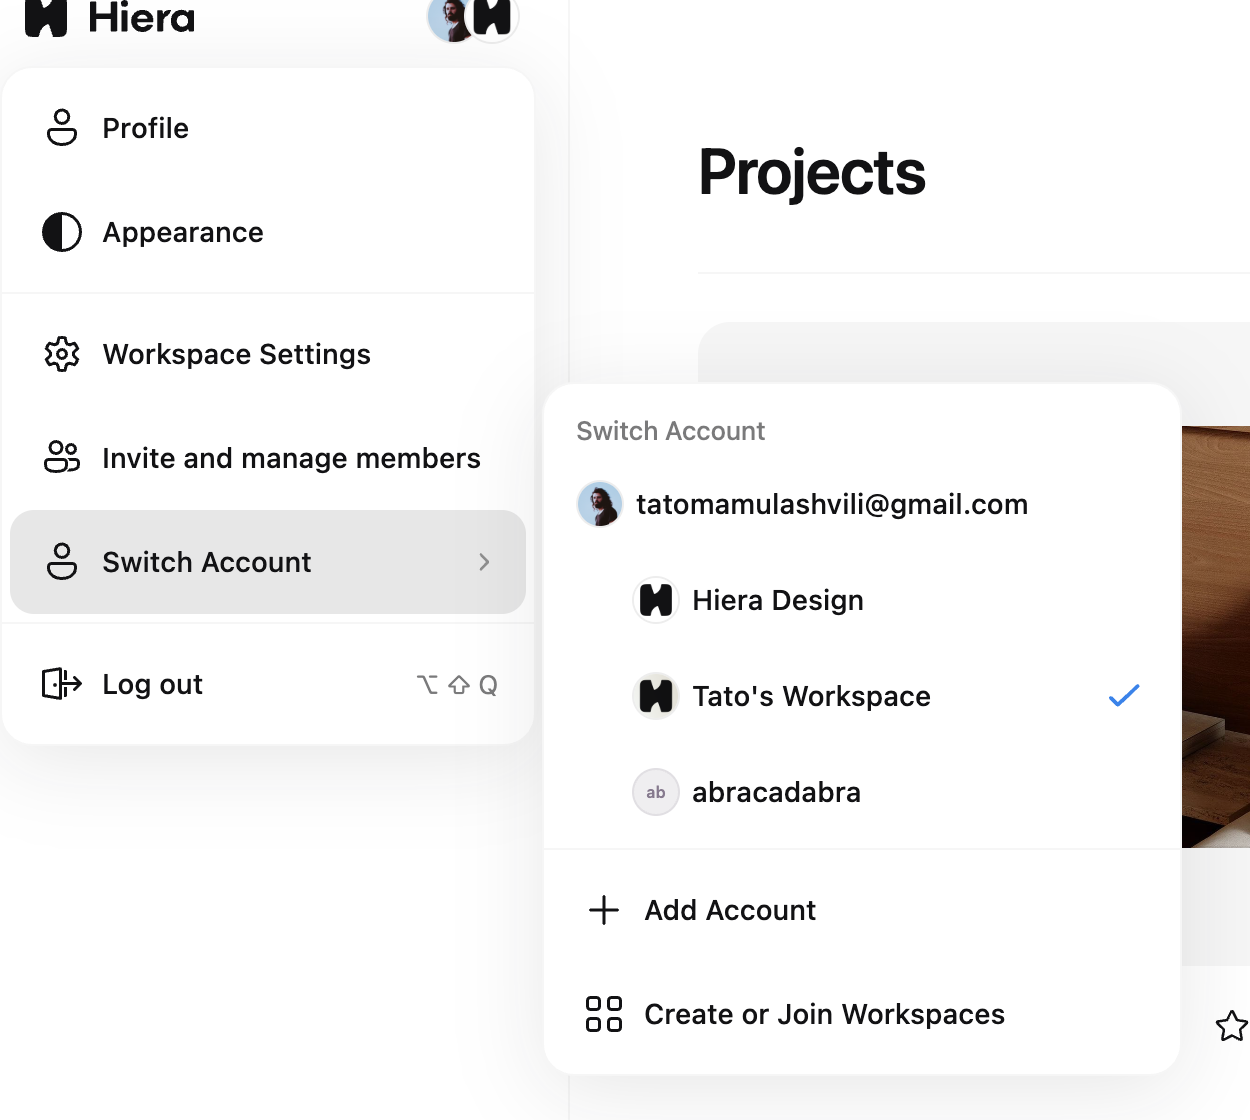Click the Profile person icon

(62, 128)
